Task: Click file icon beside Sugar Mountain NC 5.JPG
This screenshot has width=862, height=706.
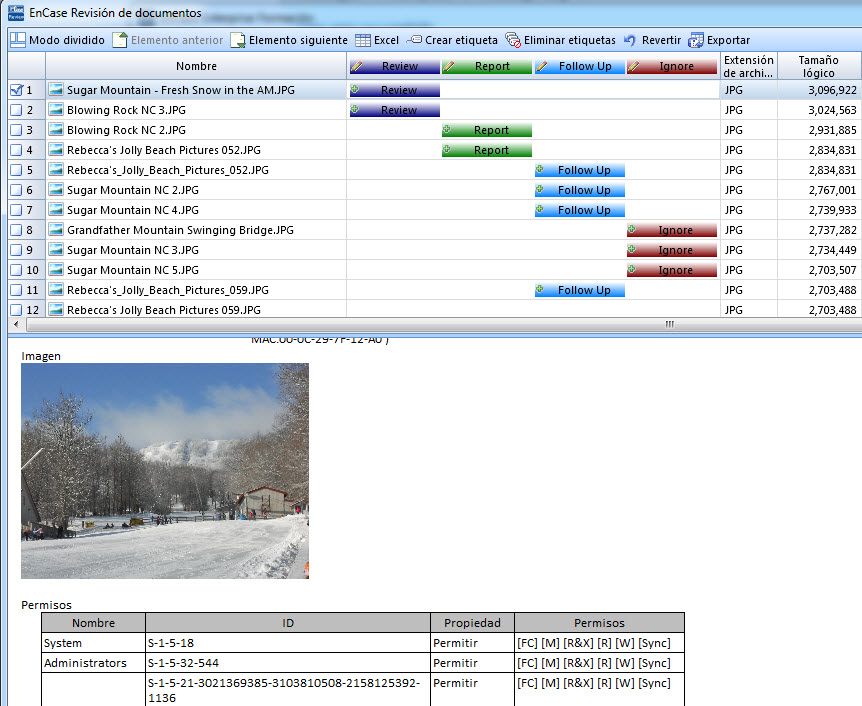Action: (56, 270)
